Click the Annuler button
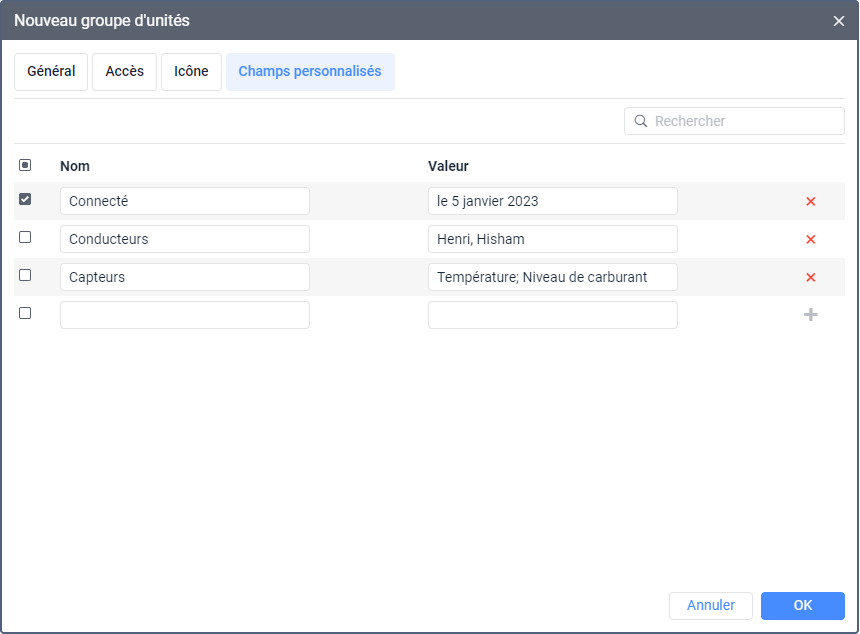 tap(711, 605)
